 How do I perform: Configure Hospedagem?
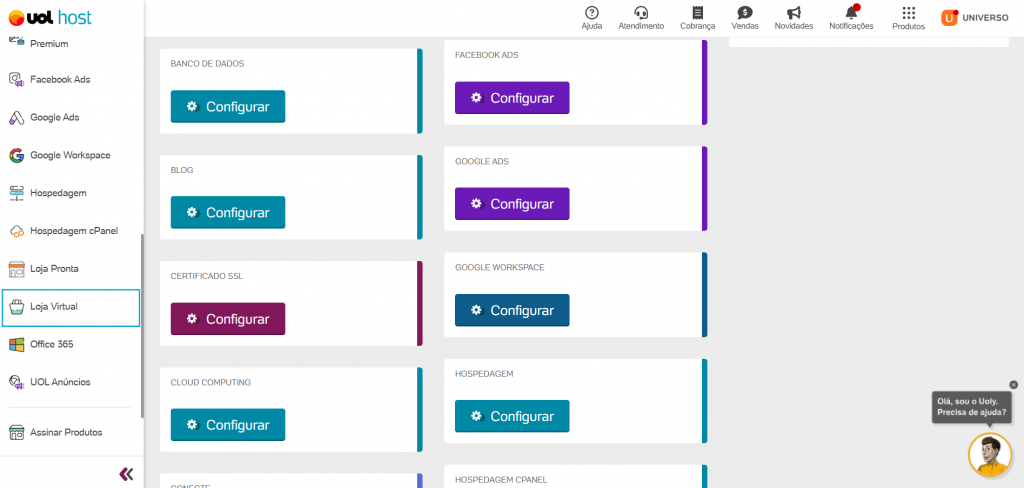[512, 416]
